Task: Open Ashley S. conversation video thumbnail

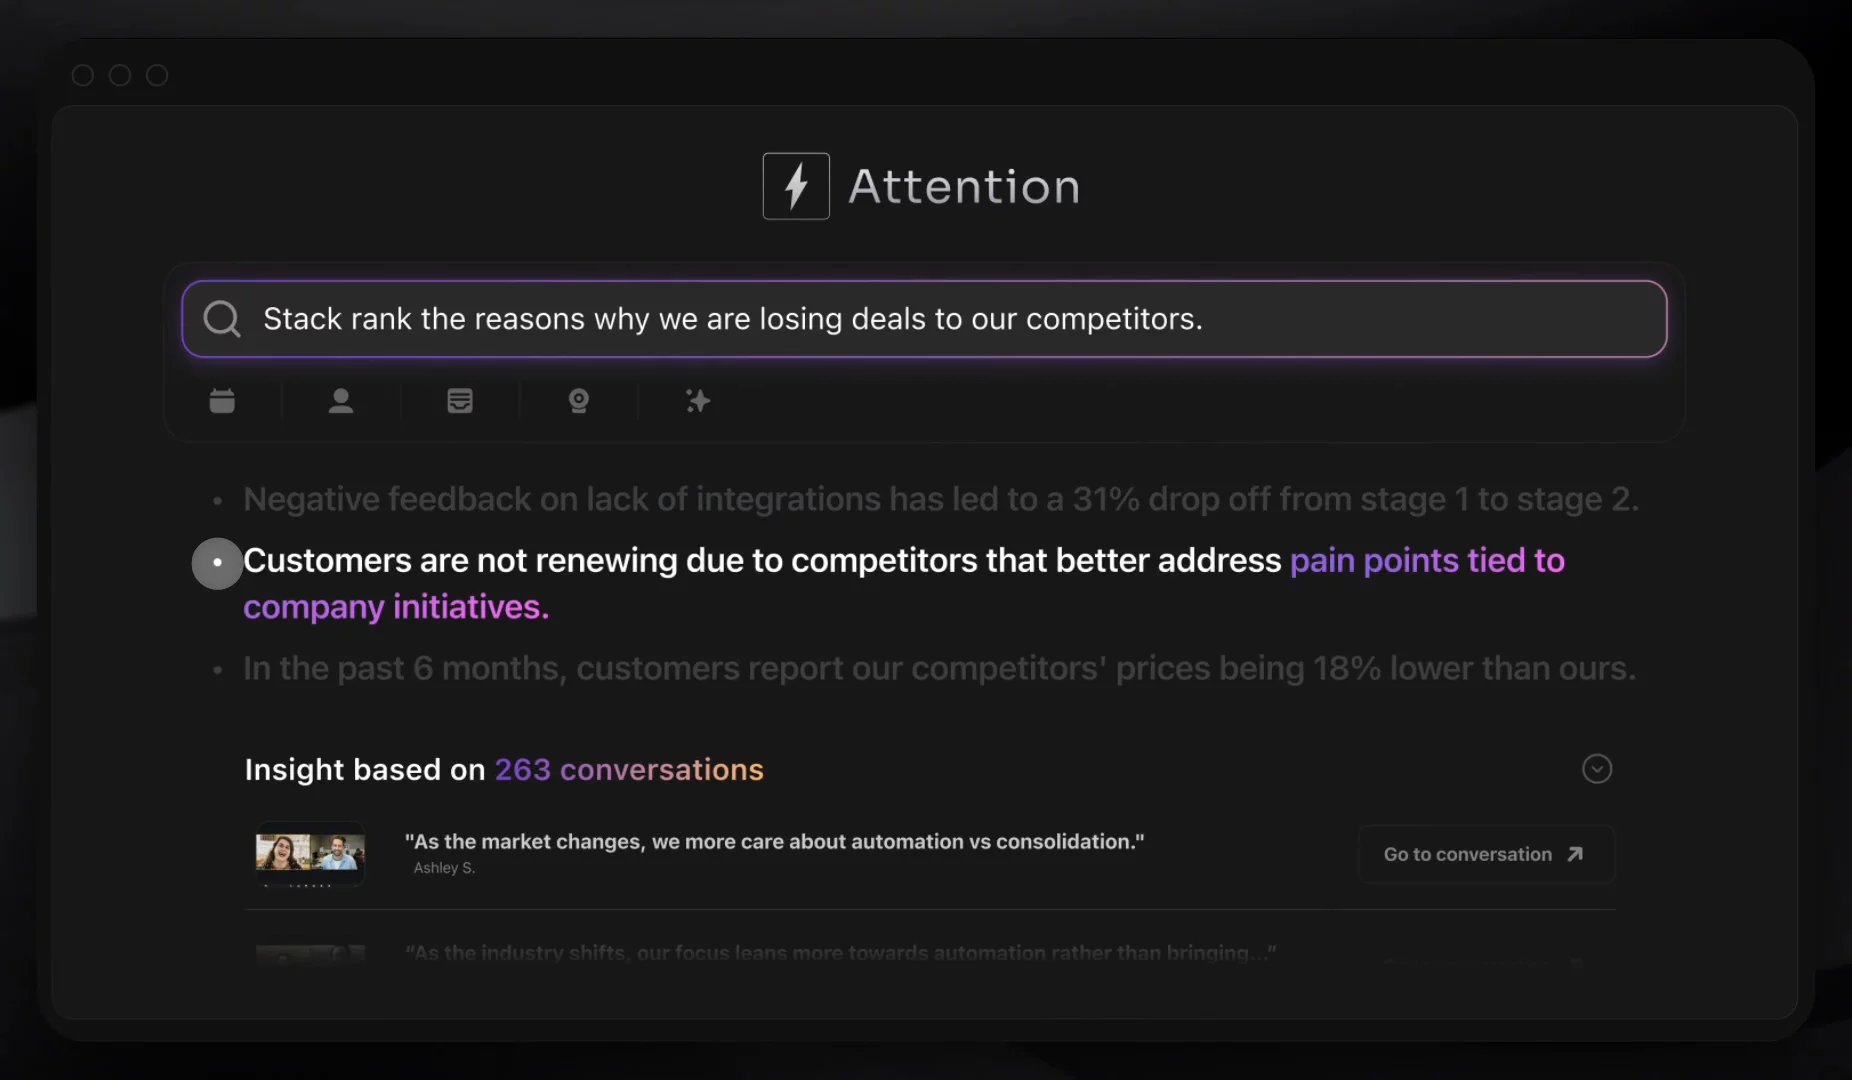Action: [310, 853]
